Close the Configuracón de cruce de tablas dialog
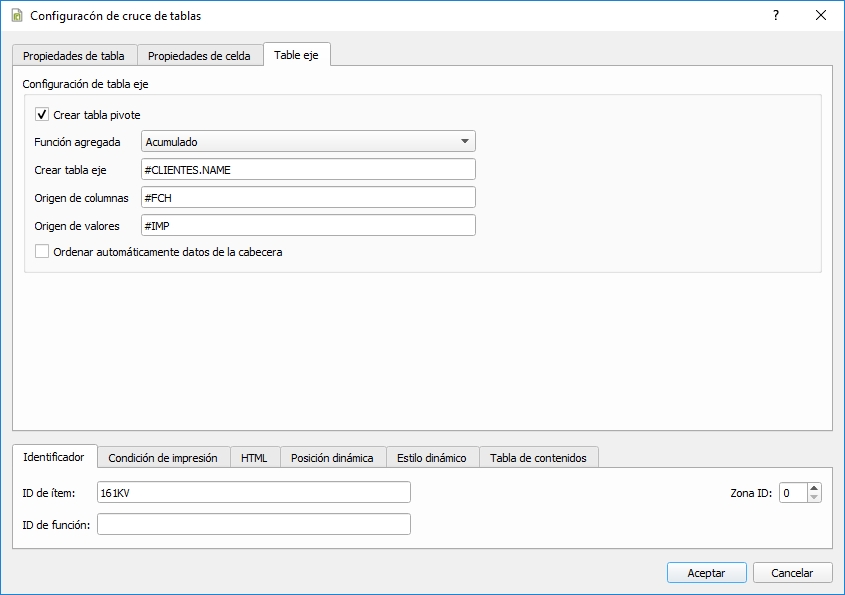Viewport: 845px width, 595px height. point(821,16)
